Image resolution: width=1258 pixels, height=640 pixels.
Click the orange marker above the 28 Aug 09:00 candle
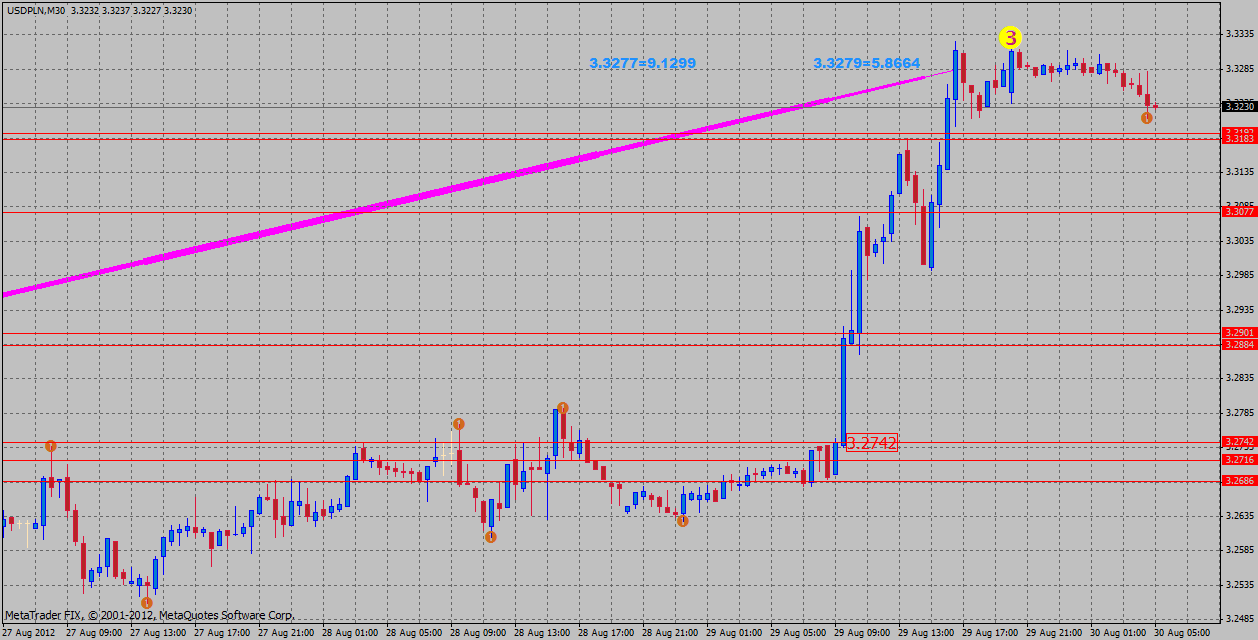pyautogui.click(x=459, y=424)
